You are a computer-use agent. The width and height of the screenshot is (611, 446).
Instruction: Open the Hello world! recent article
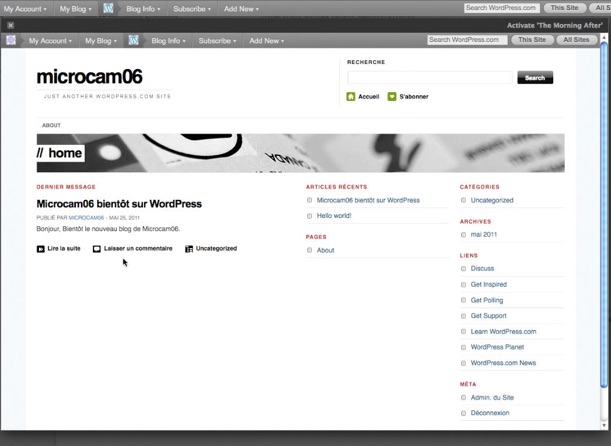(x=334, y=215)
